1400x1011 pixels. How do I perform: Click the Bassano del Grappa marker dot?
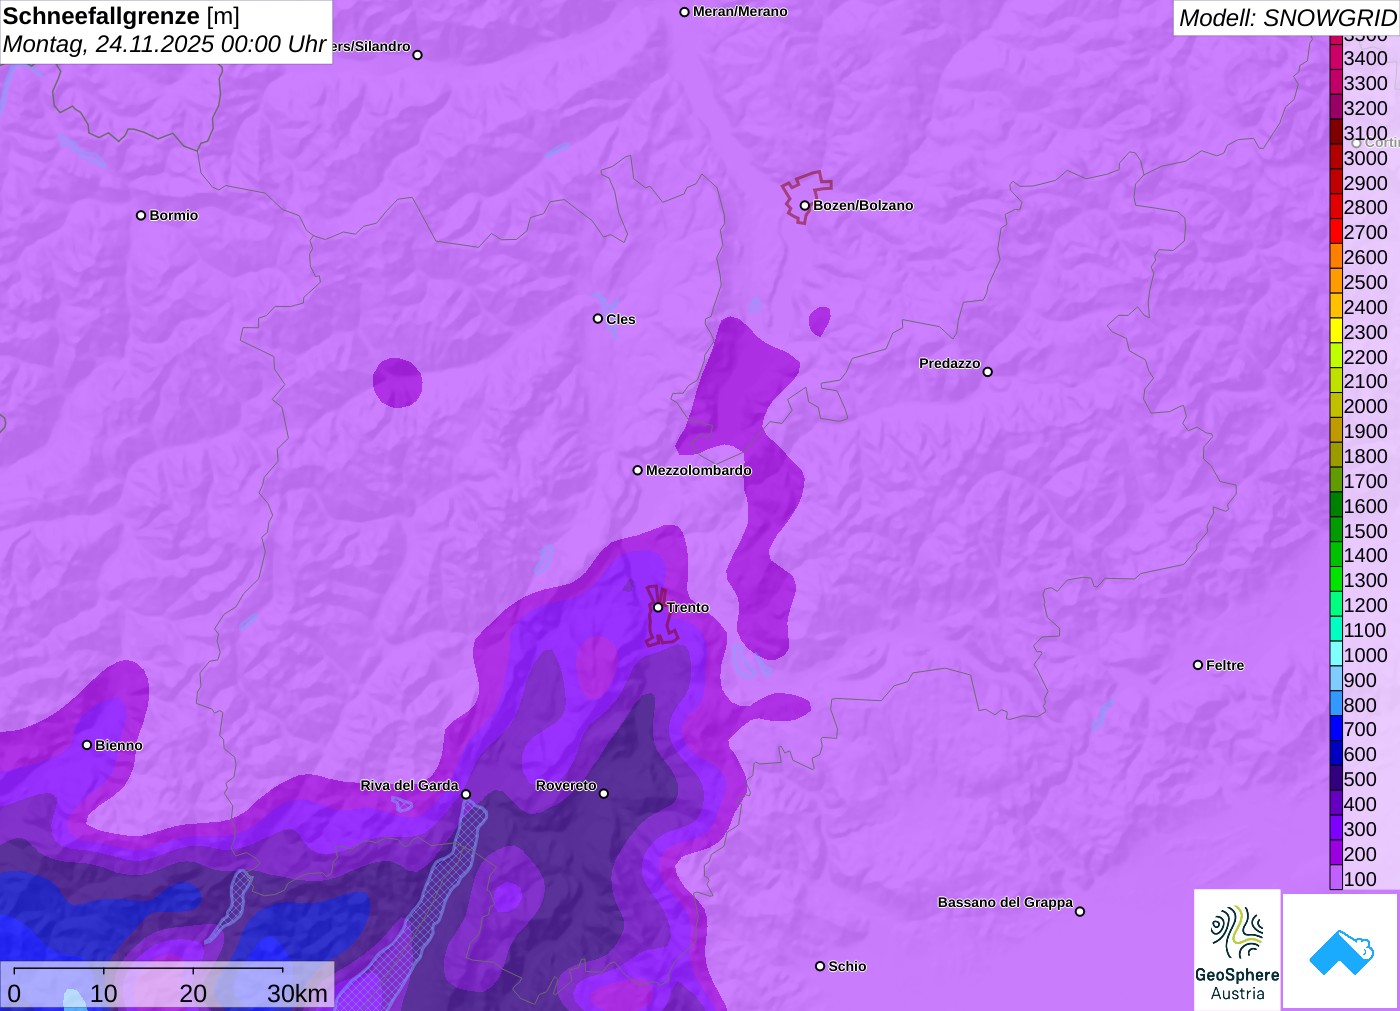(x=1080, y=911)
